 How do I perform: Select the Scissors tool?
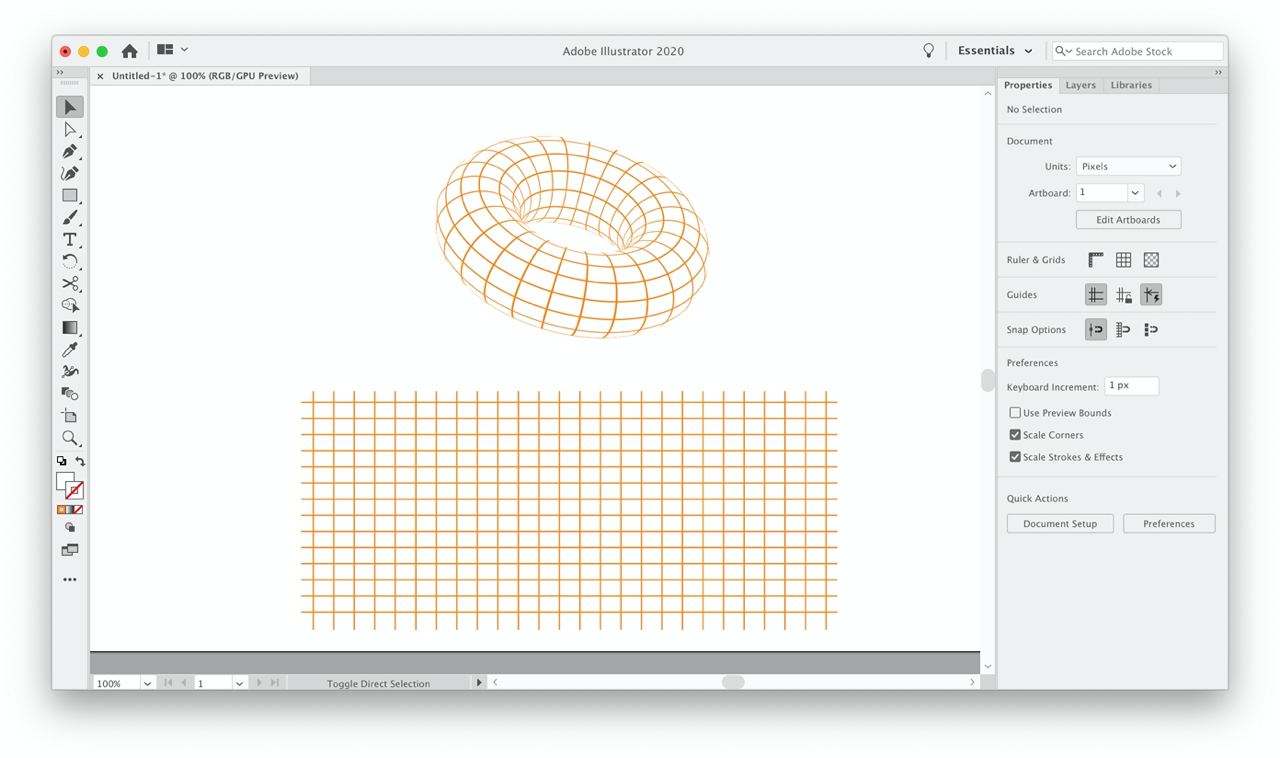click(70, 284)
